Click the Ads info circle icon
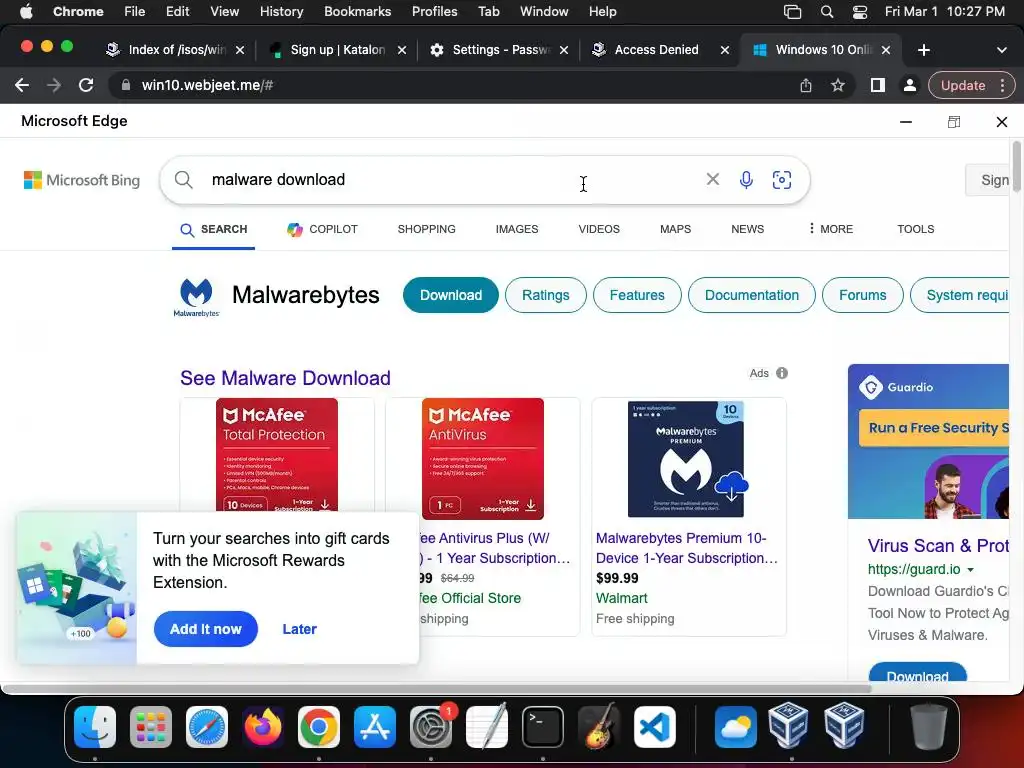 coord(782,373)
